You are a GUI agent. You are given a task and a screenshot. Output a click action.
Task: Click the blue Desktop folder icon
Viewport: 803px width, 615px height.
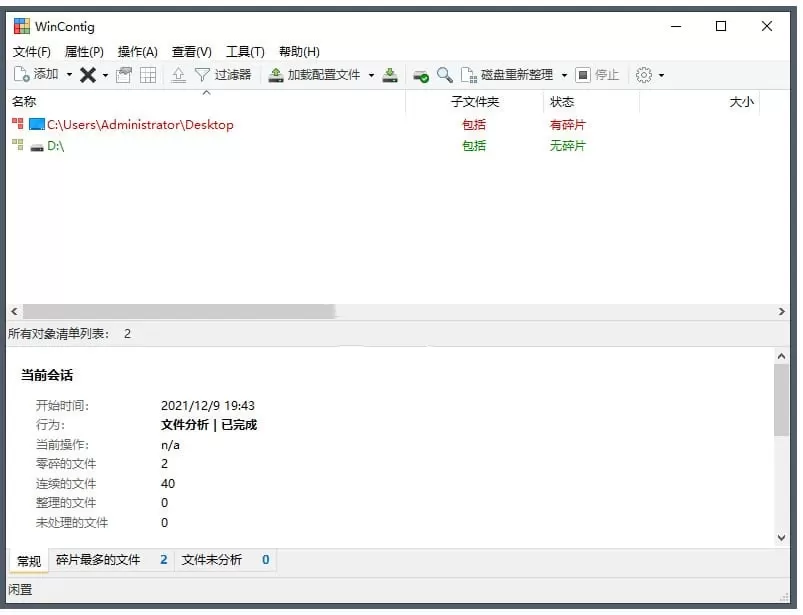click(37, 124)
